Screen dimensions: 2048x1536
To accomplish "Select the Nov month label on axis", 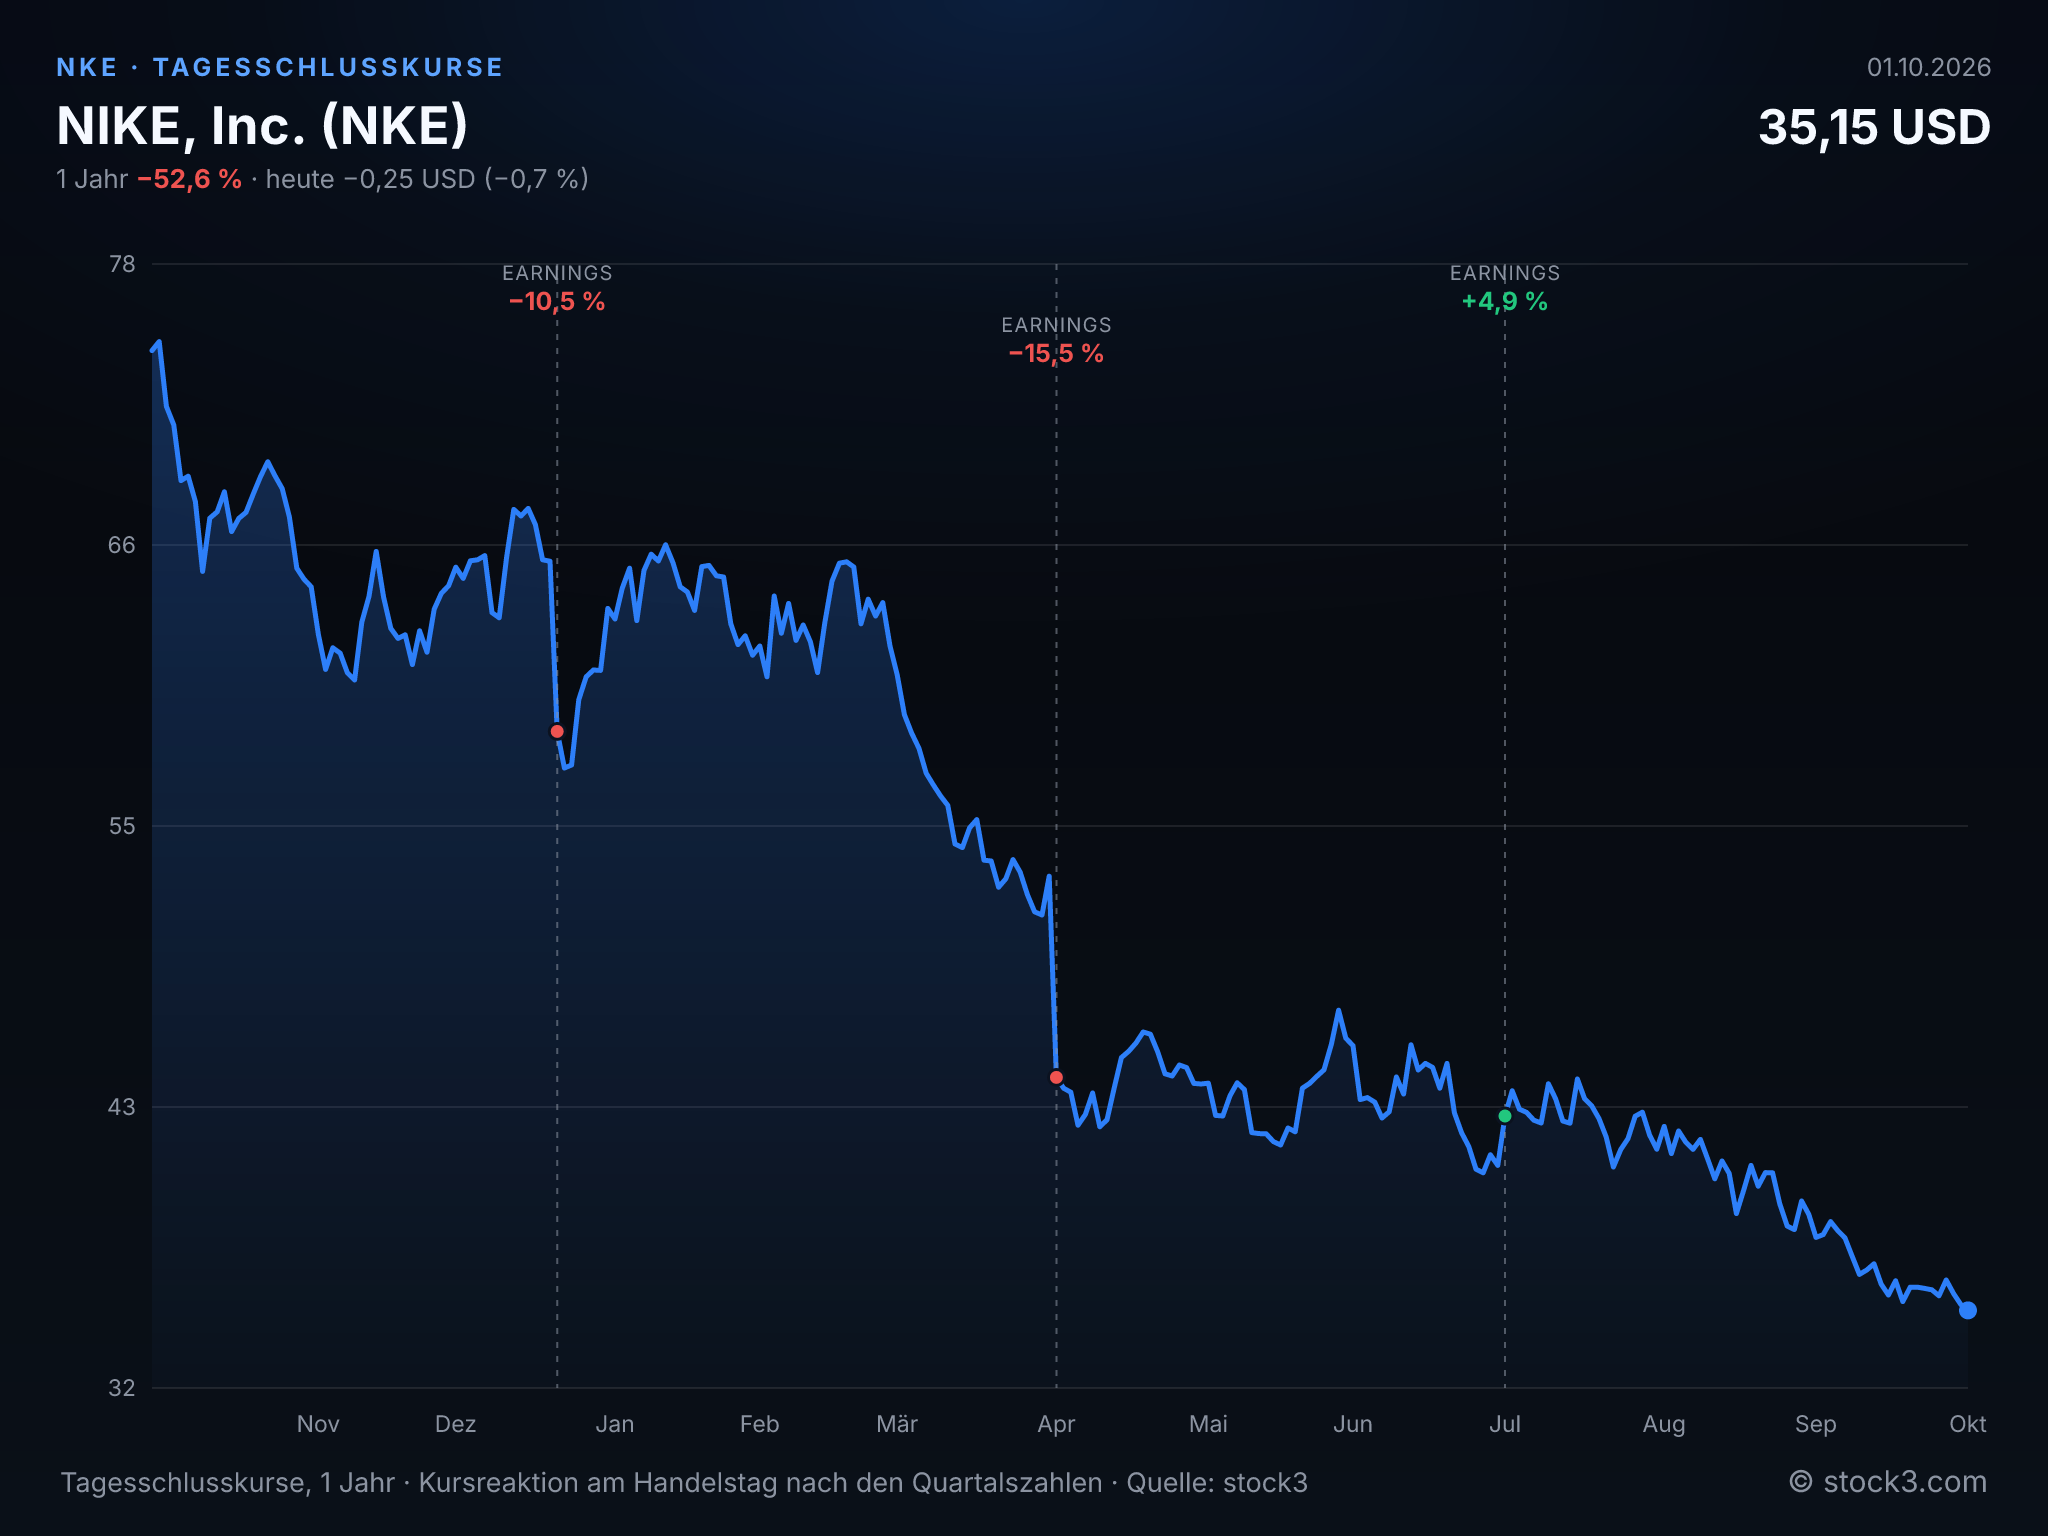I will [318, 1424].
